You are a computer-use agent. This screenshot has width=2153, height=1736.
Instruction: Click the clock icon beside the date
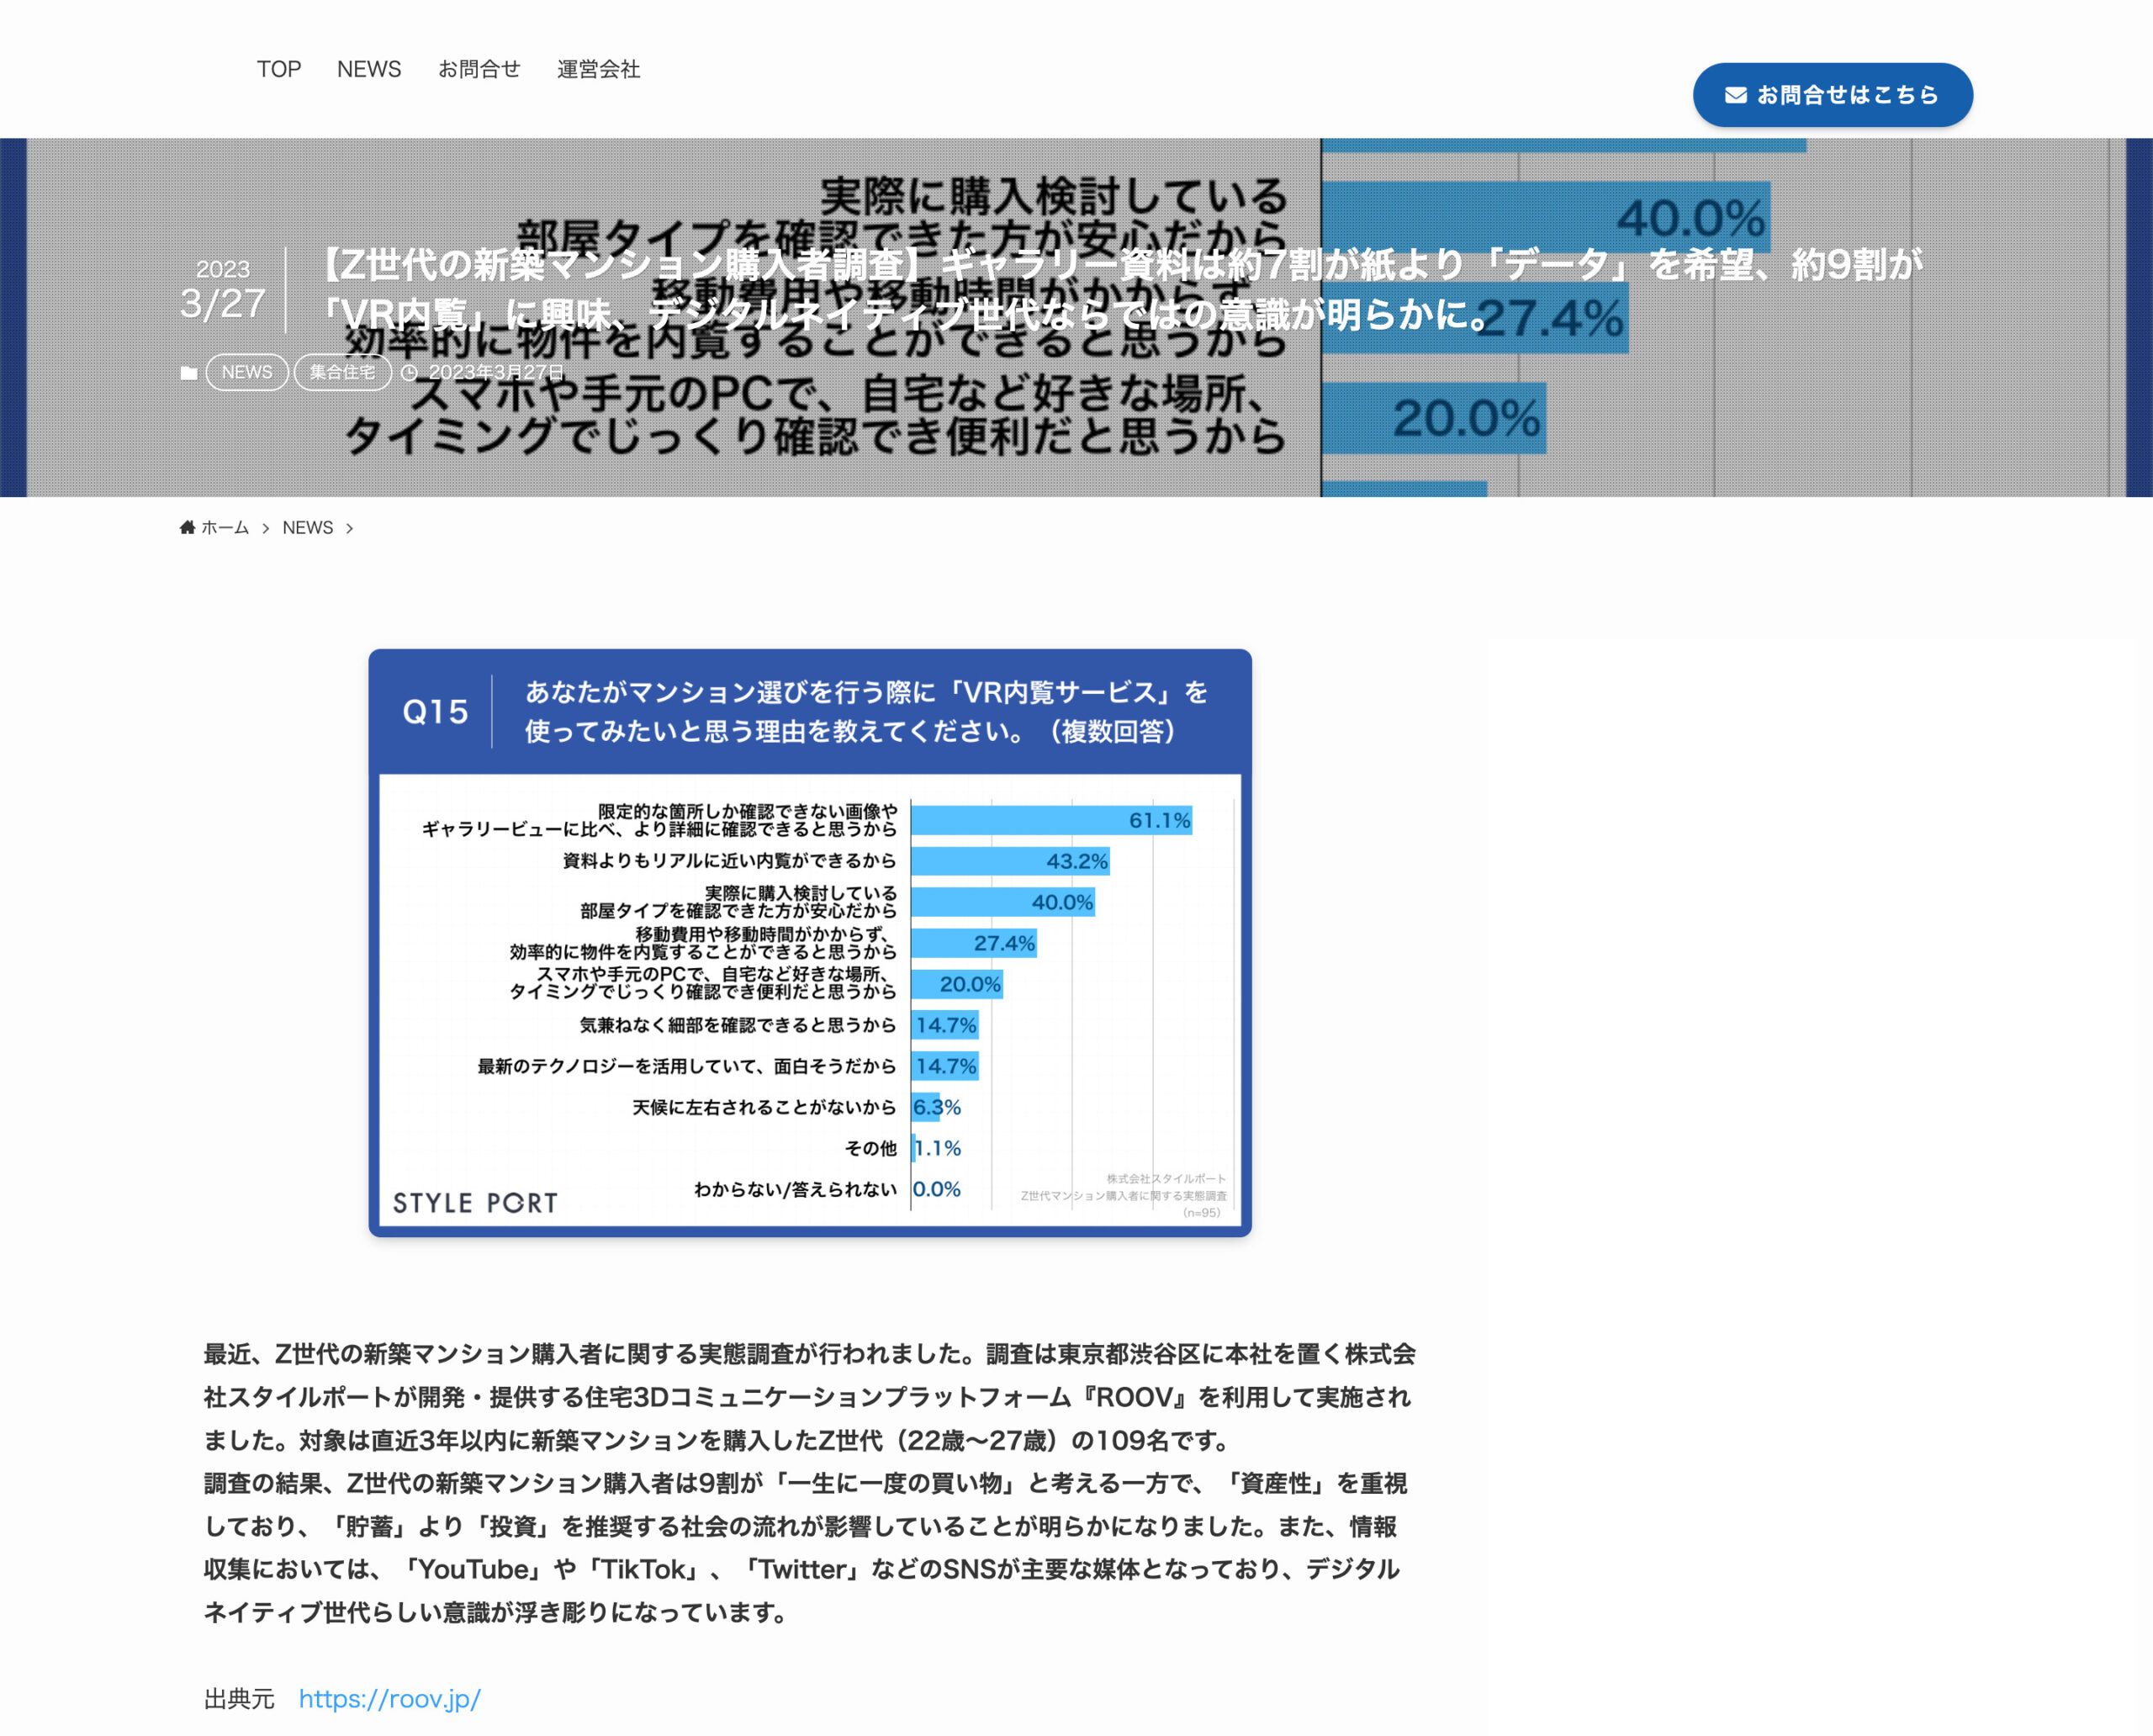tap(409, 373)
